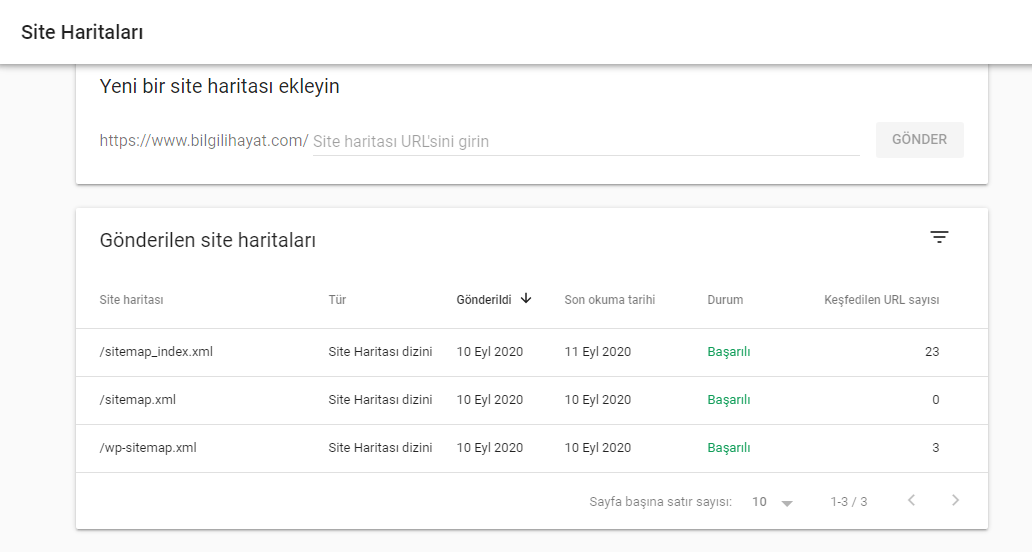
Task: Open the /sitemap.xml row
Action: click(532, 401)
